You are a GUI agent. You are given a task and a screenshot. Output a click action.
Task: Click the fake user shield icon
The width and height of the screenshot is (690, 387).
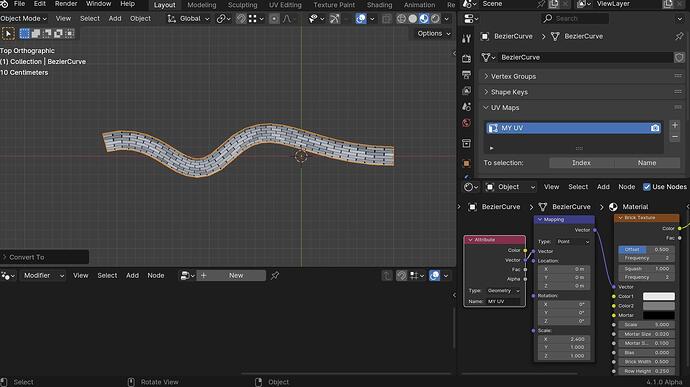(679, 57)
